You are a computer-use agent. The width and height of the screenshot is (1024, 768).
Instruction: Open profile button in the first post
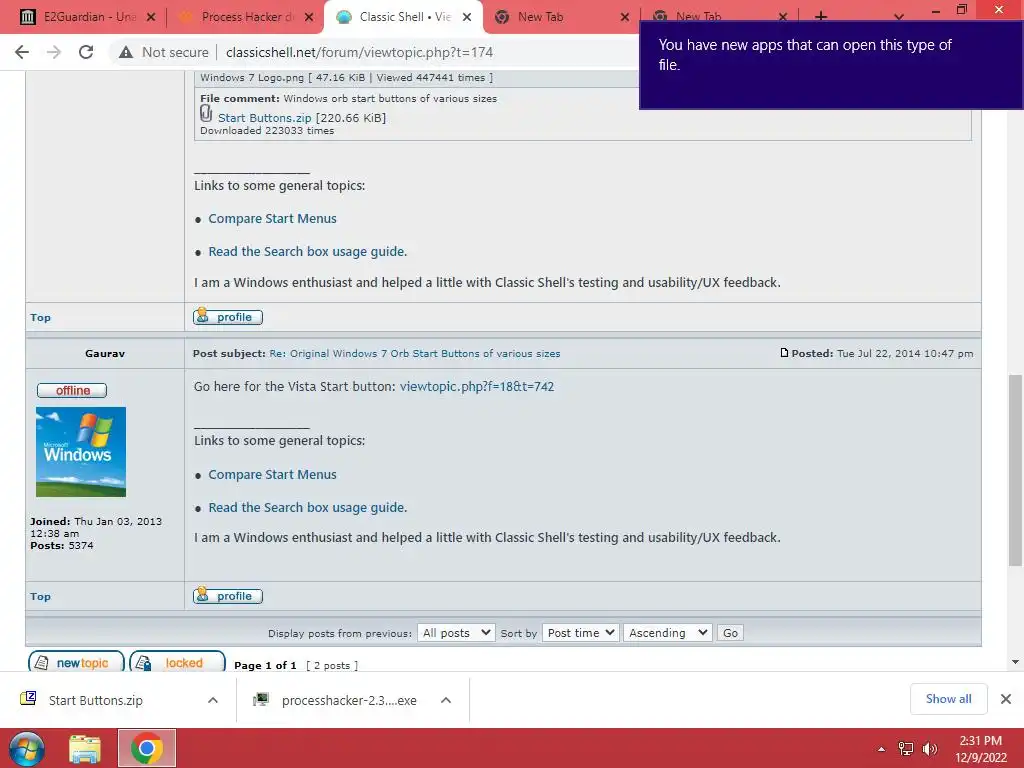(x=228, y=317)
